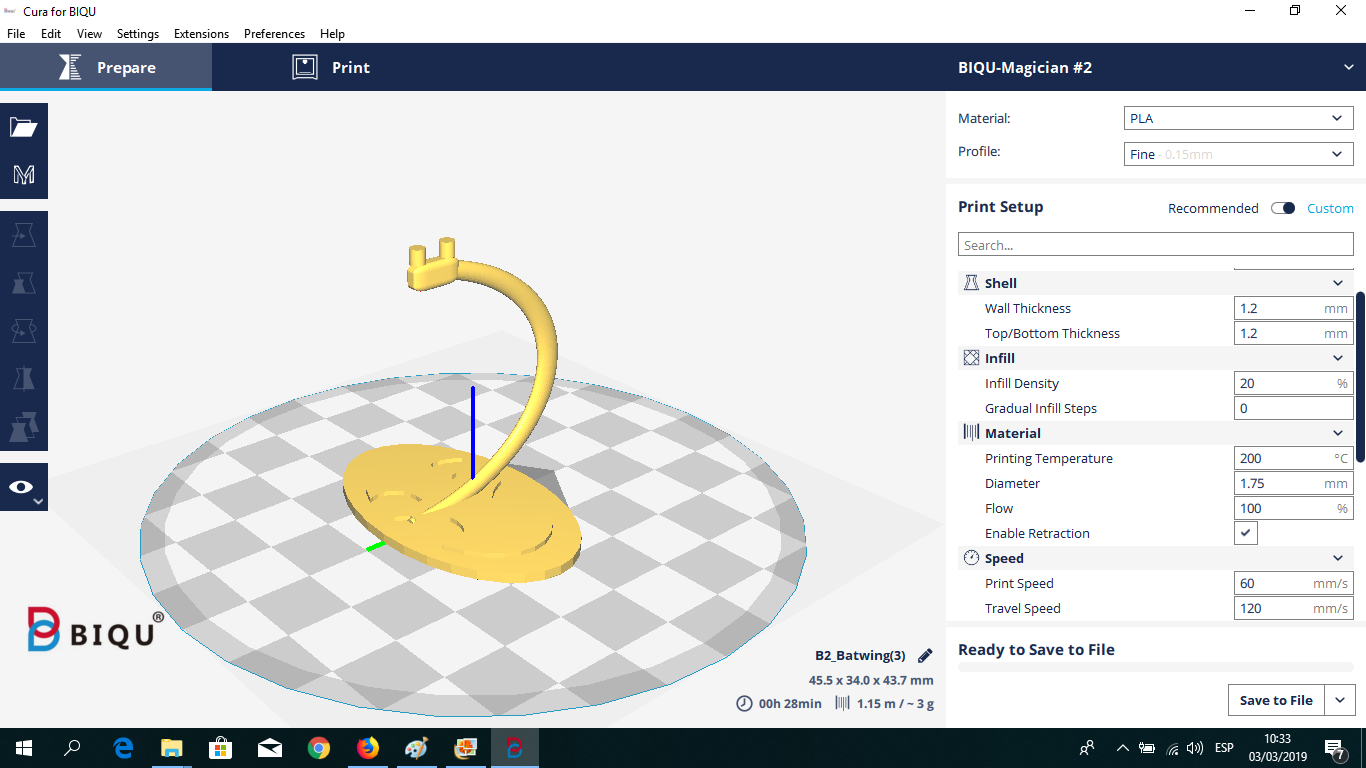Open the Edit menu

click(x=51, y=33)
